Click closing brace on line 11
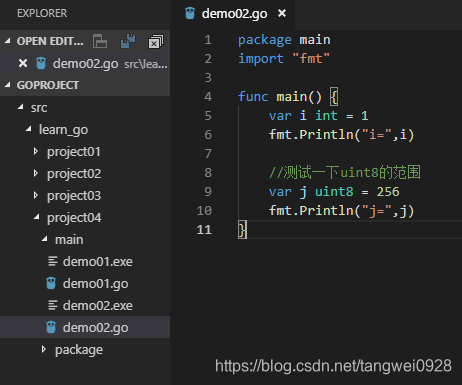This screenshot has height=385, width=462. click(x=242, y=230)
